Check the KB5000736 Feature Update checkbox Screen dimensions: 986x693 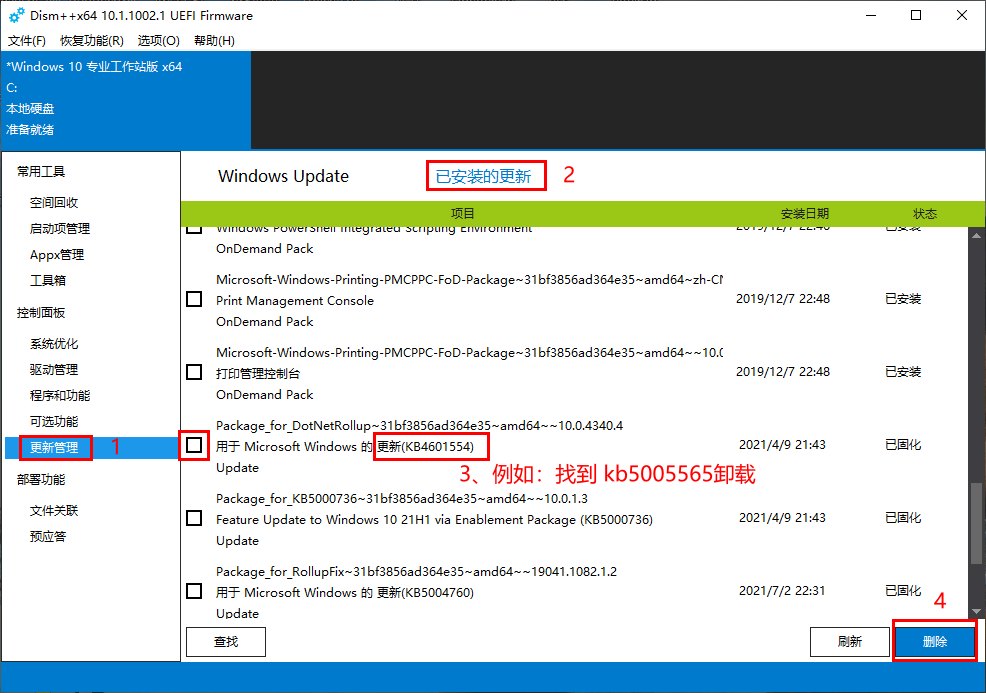click(194, 518)
